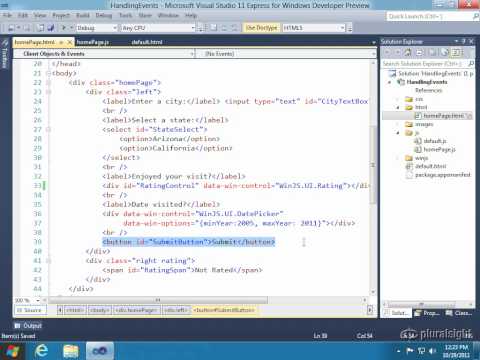The width and height of the screenshot is (480, 360).
Task: Open the Build menu
Action: click(83, 15)
